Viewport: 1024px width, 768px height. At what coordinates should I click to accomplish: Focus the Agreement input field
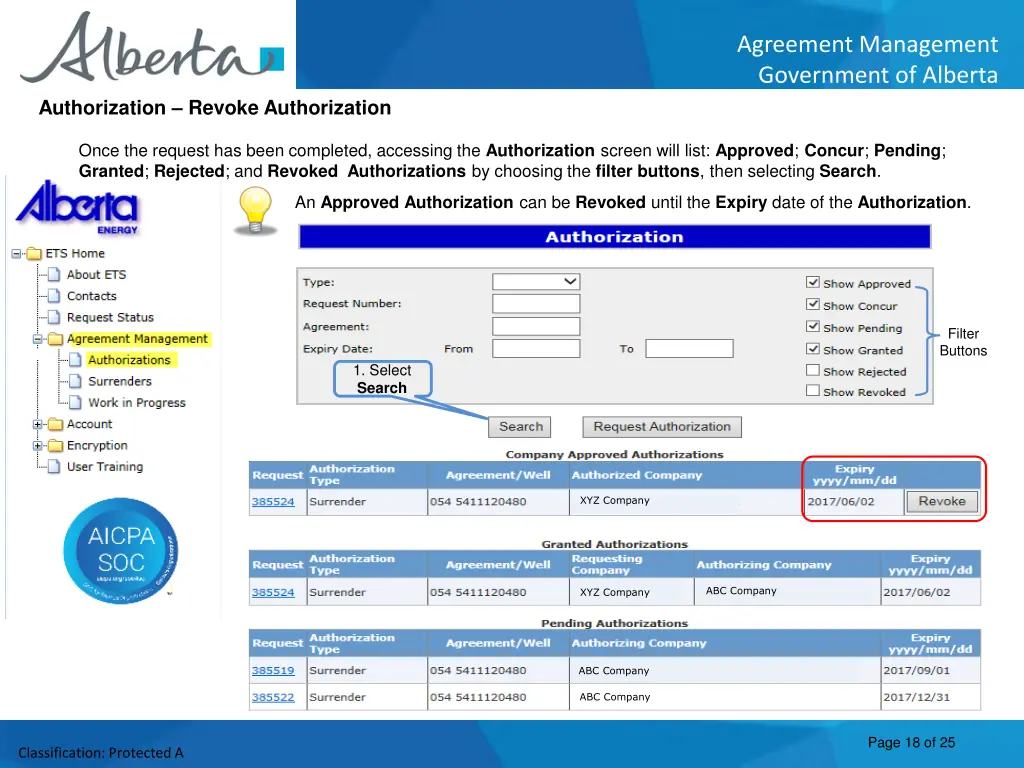[536, 327]
